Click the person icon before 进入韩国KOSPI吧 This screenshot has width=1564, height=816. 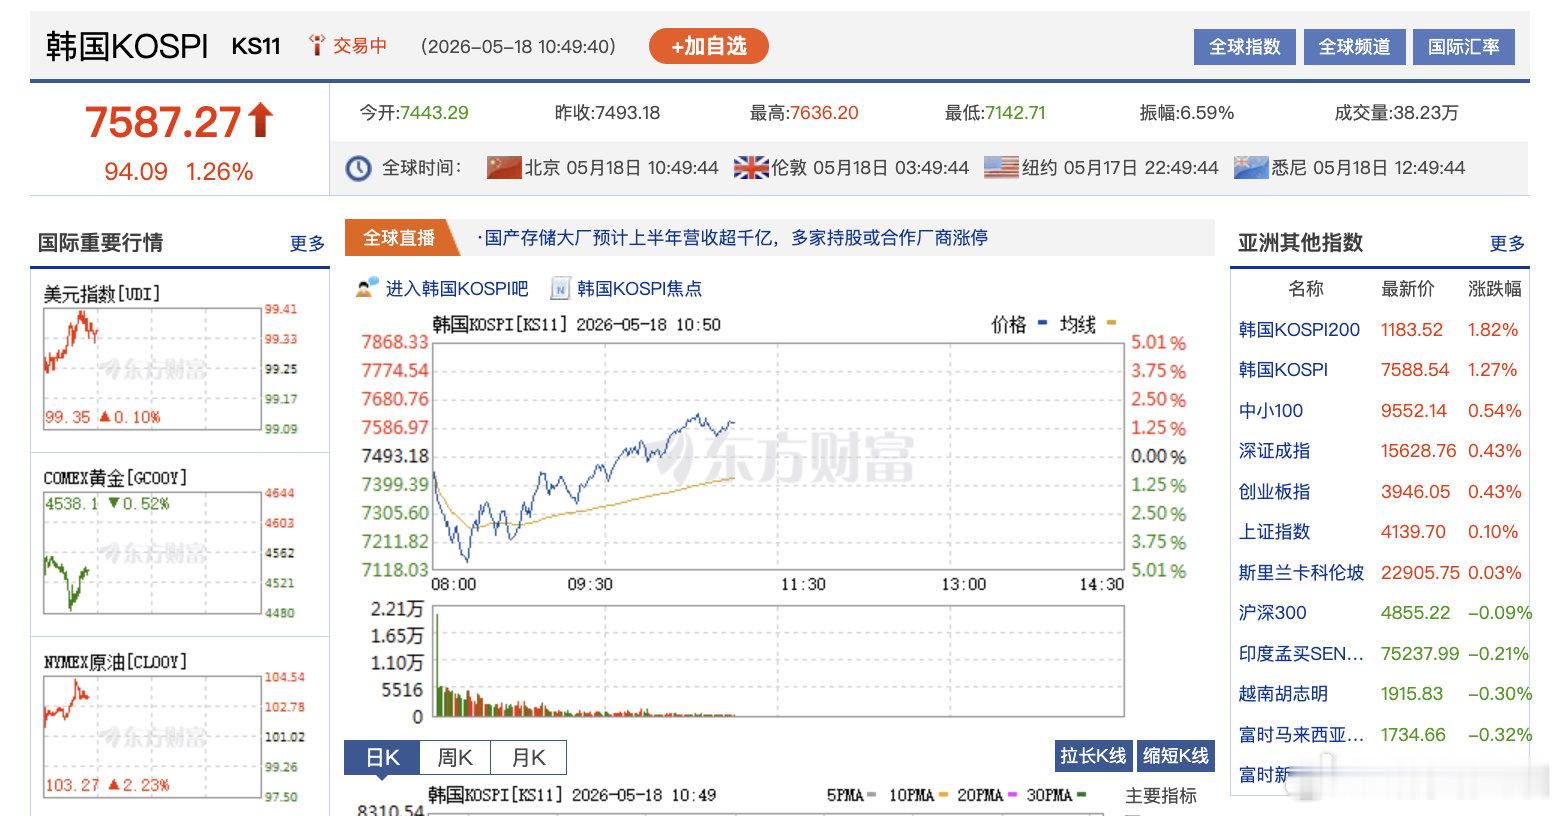367,288
